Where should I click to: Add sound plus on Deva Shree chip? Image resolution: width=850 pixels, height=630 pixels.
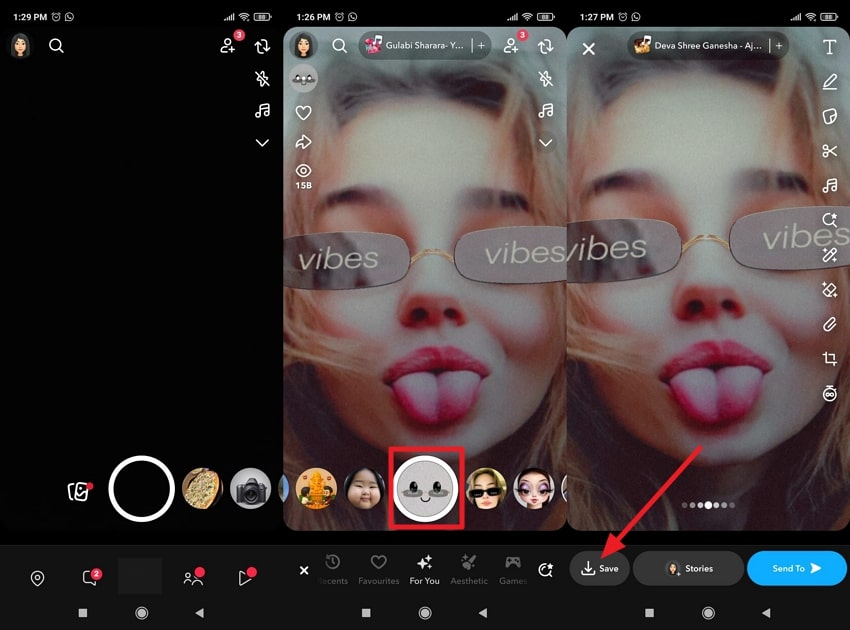[x=779, y=46]
